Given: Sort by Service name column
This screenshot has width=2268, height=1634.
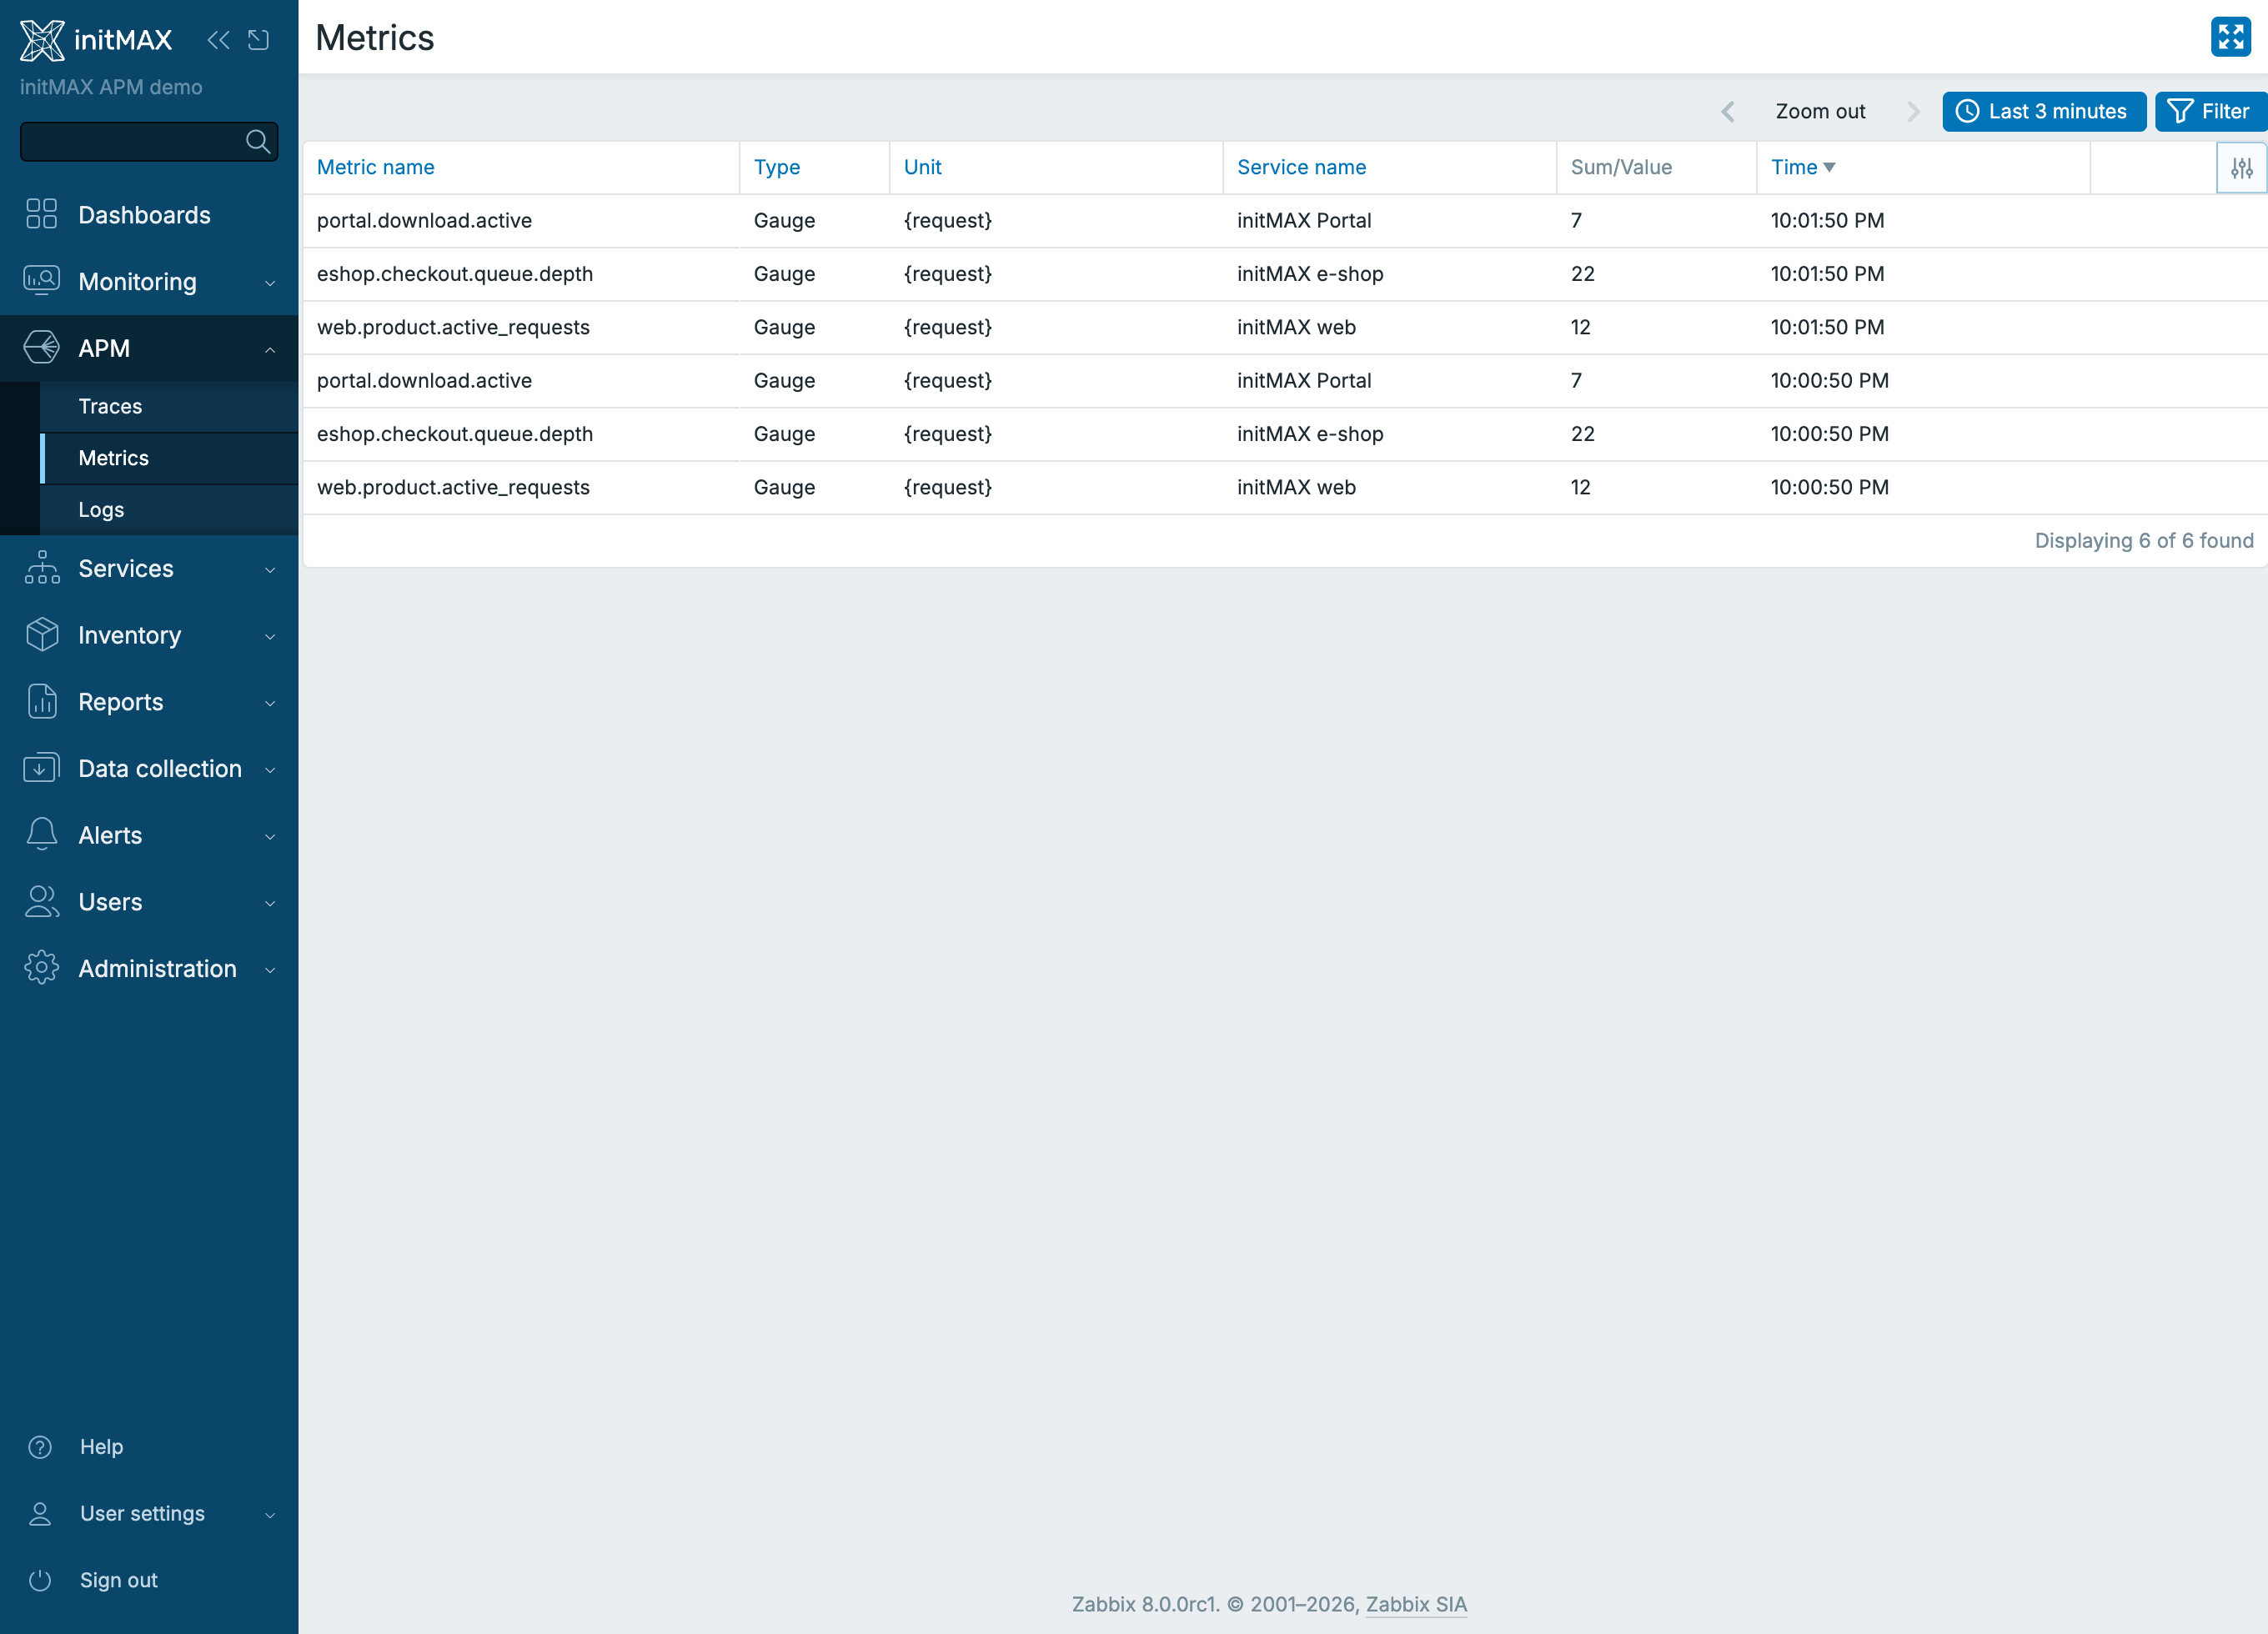Looking at the screenshot, I should (x=1301, y=168).
